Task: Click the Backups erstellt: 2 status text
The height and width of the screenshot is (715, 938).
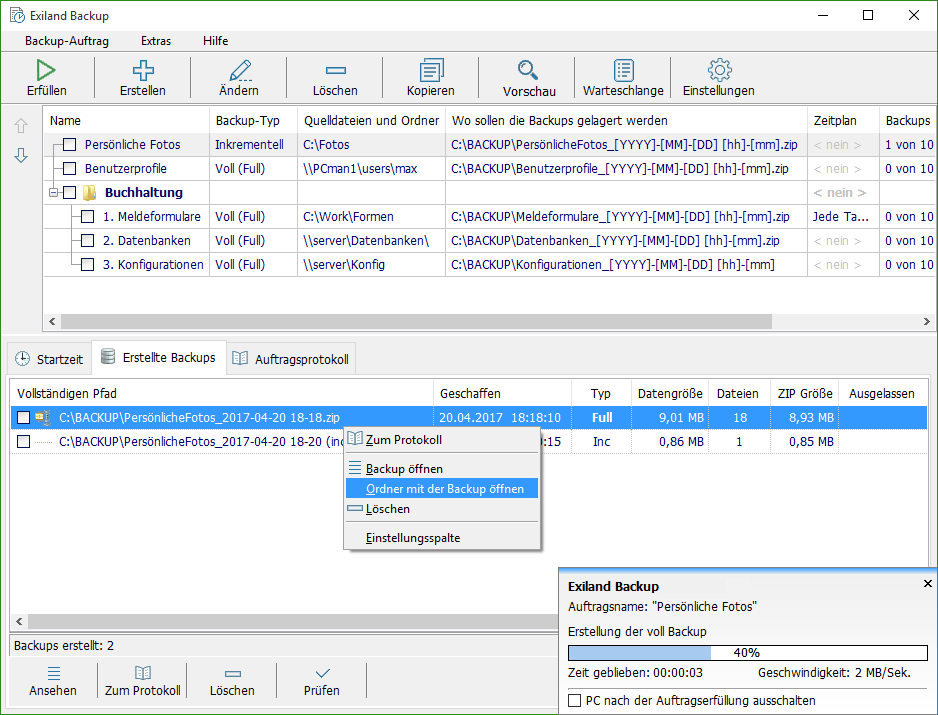Action: pyautogui.click(x=64, y=646)
